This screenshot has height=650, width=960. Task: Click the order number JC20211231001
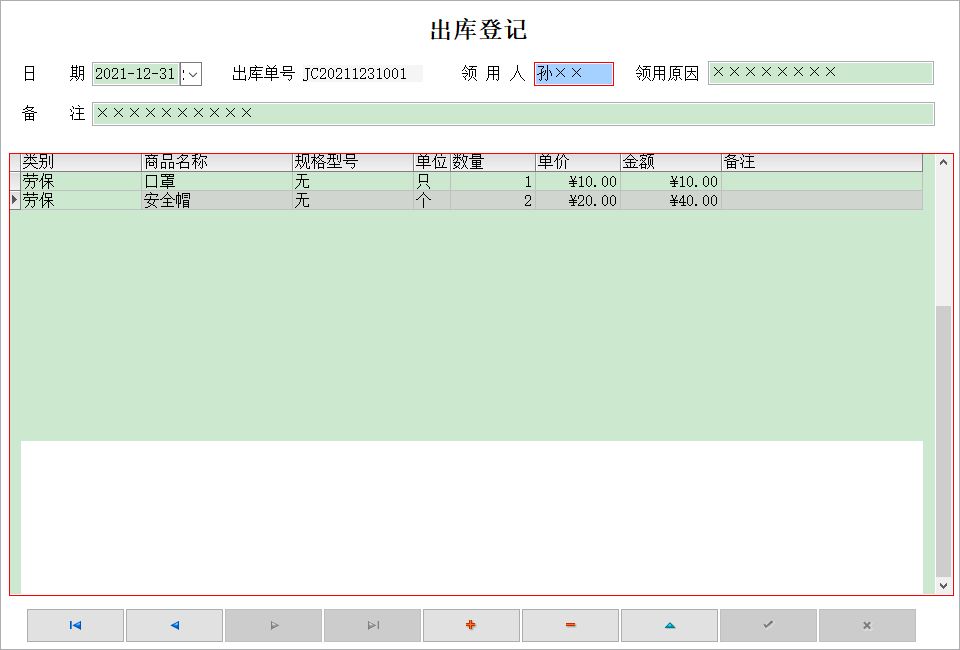pos(355,74)
